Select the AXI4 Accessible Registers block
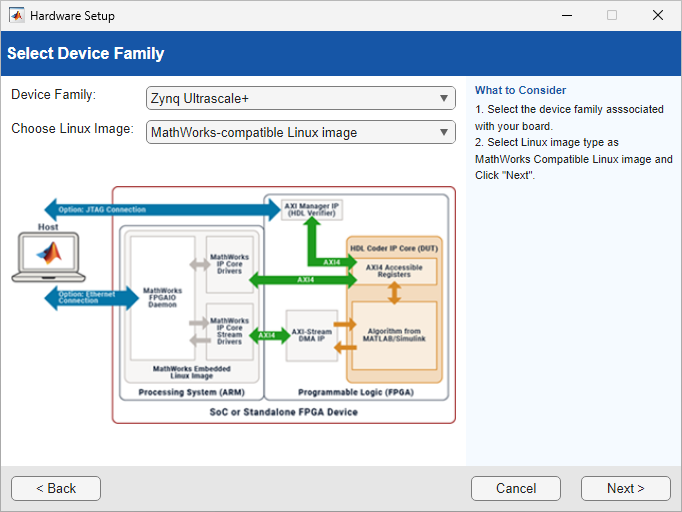 [x=393, y=272]
